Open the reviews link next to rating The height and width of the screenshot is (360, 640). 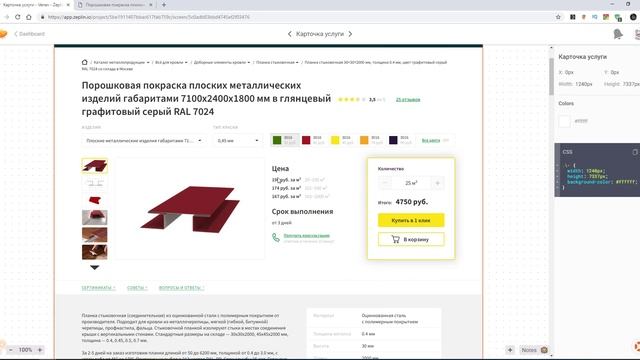(408, 100)
